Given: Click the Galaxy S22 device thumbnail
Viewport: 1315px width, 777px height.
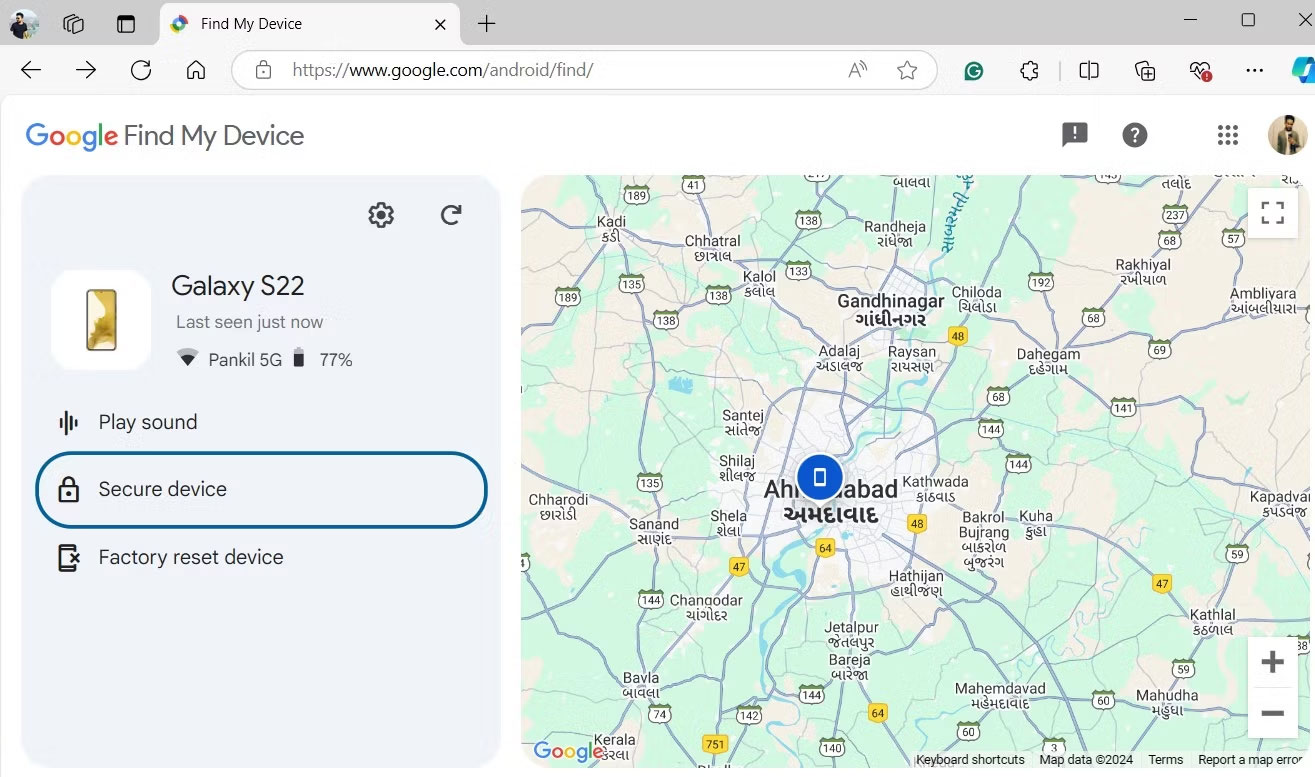Looking at the screenshot, I should pyautogui.click(x=101, y=320).
